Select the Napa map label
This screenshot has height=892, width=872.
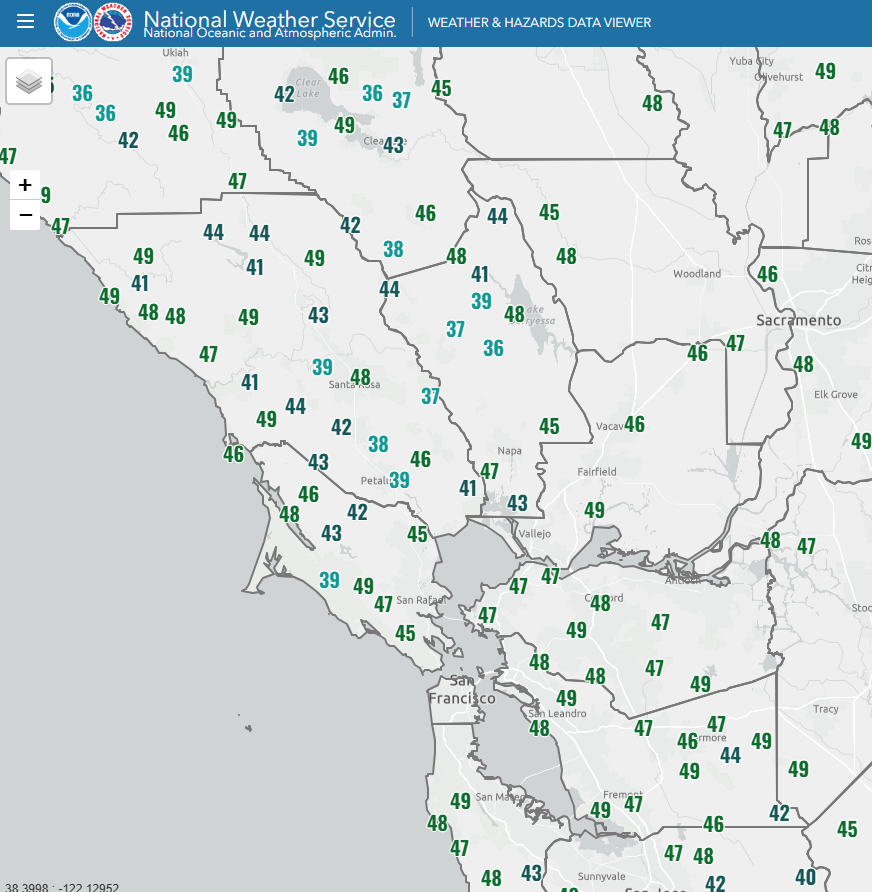click(509, 451)
